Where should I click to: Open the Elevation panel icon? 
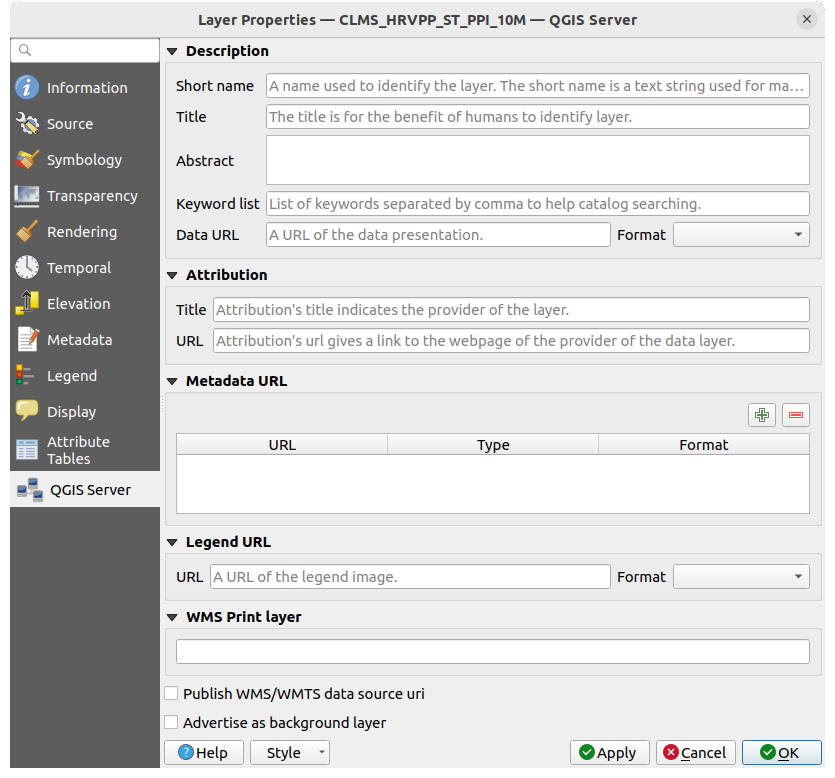[x=27, y=304]
